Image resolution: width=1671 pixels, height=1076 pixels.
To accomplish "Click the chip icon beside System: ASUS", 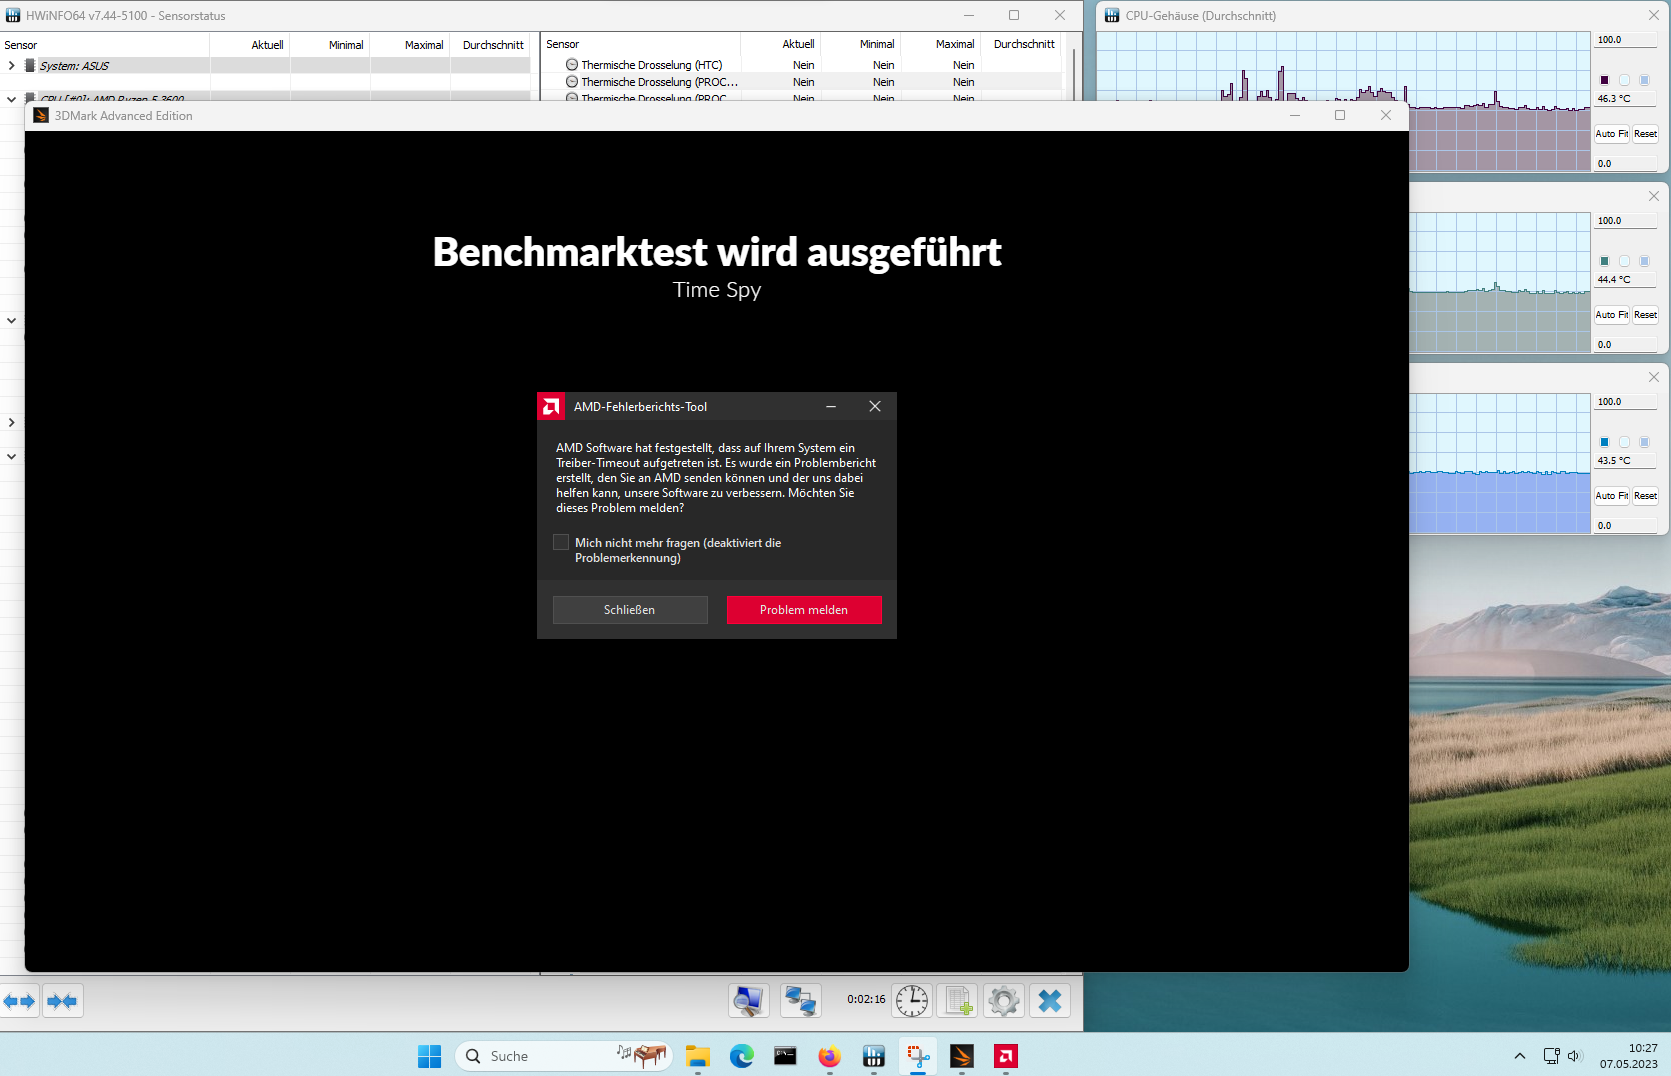I will (30, 66).
